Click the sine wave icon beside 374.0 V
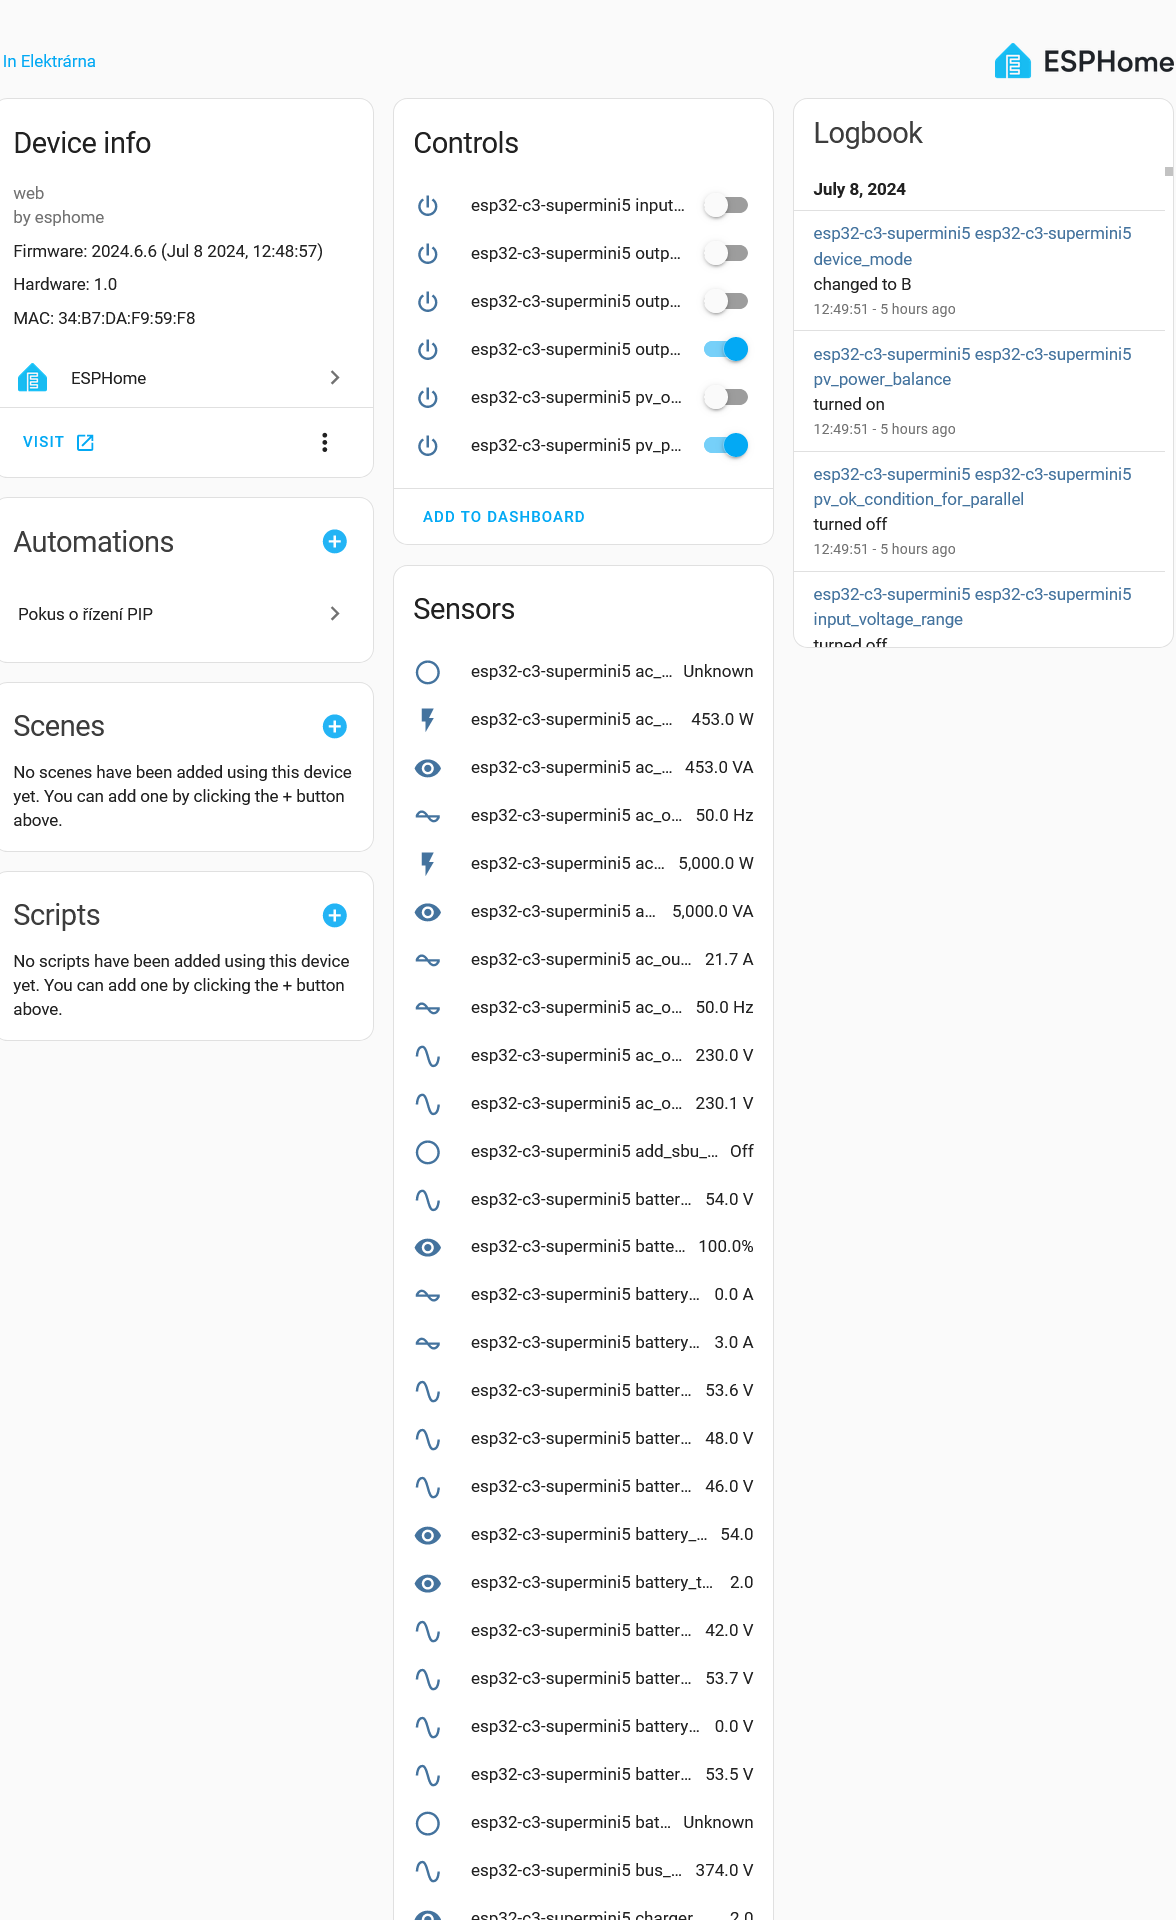This screenshot has height=1921, width=1176. pyautogui.click(x=428, y=1871)
